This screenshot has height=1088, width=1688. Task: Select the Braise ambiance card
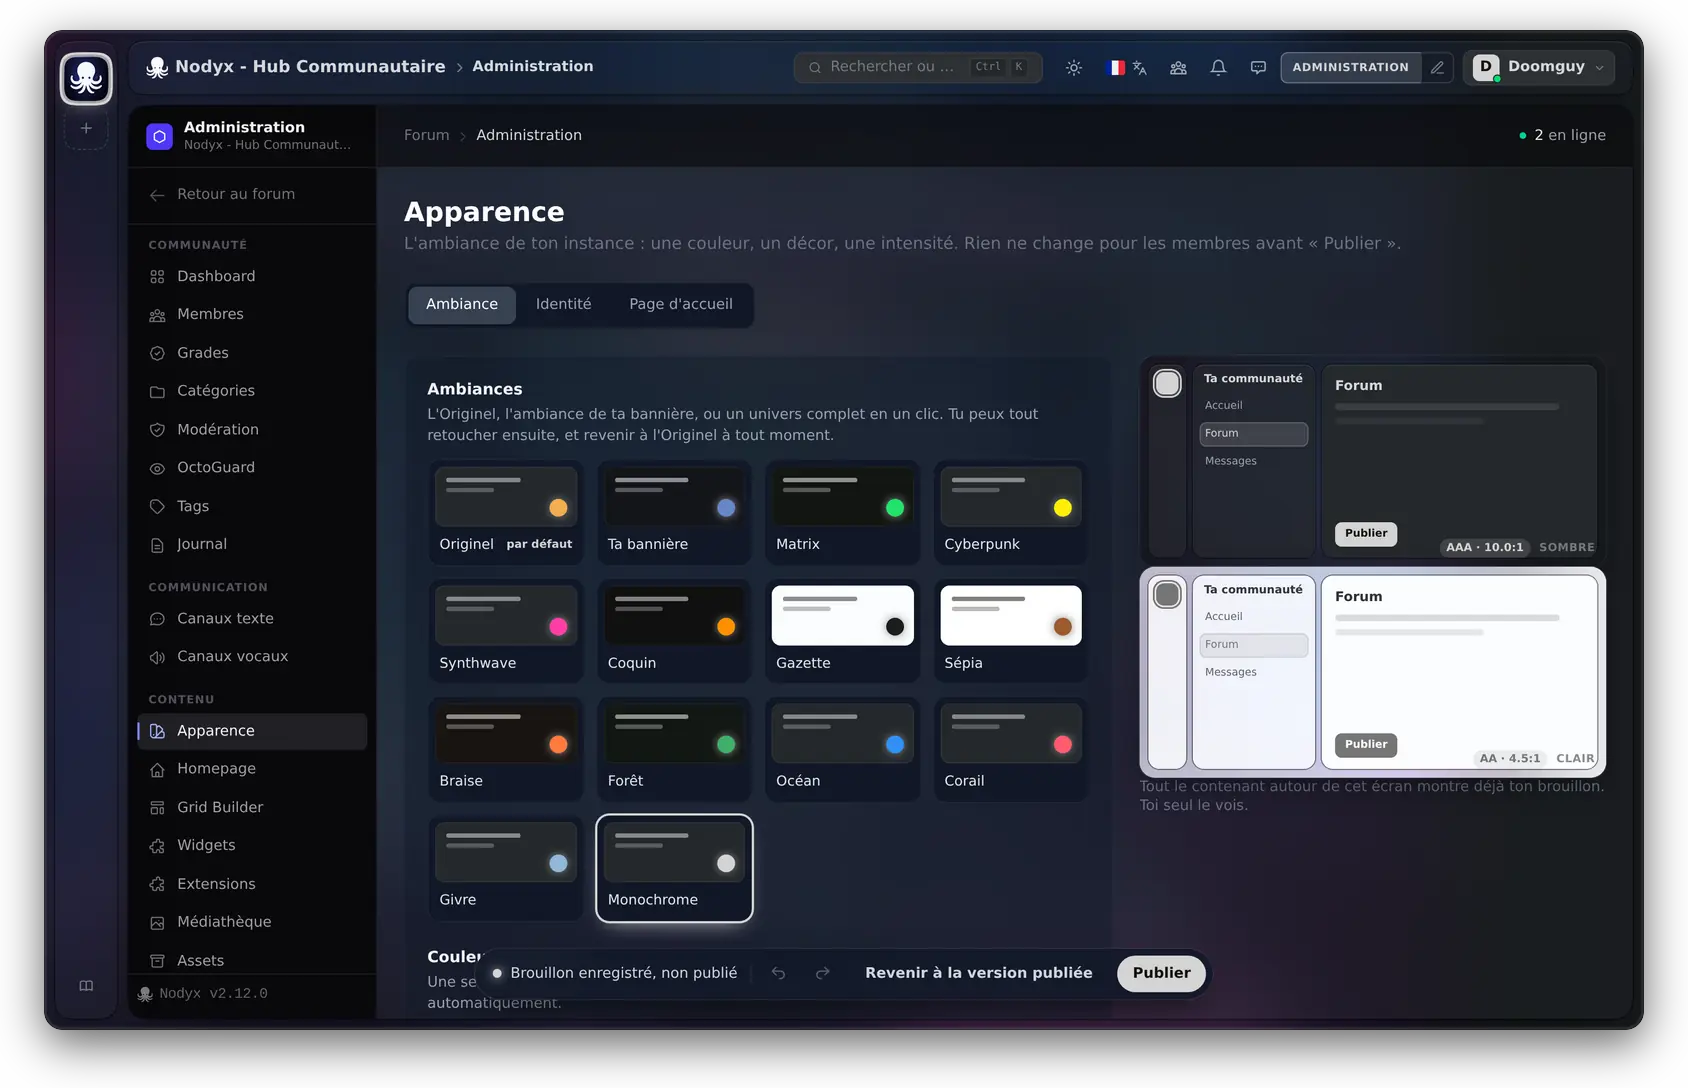(x=505, y=749)
